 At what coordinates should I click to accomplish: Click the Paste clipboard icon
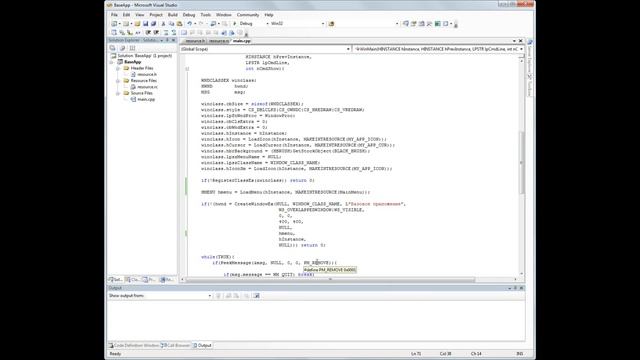pos(180,24)
